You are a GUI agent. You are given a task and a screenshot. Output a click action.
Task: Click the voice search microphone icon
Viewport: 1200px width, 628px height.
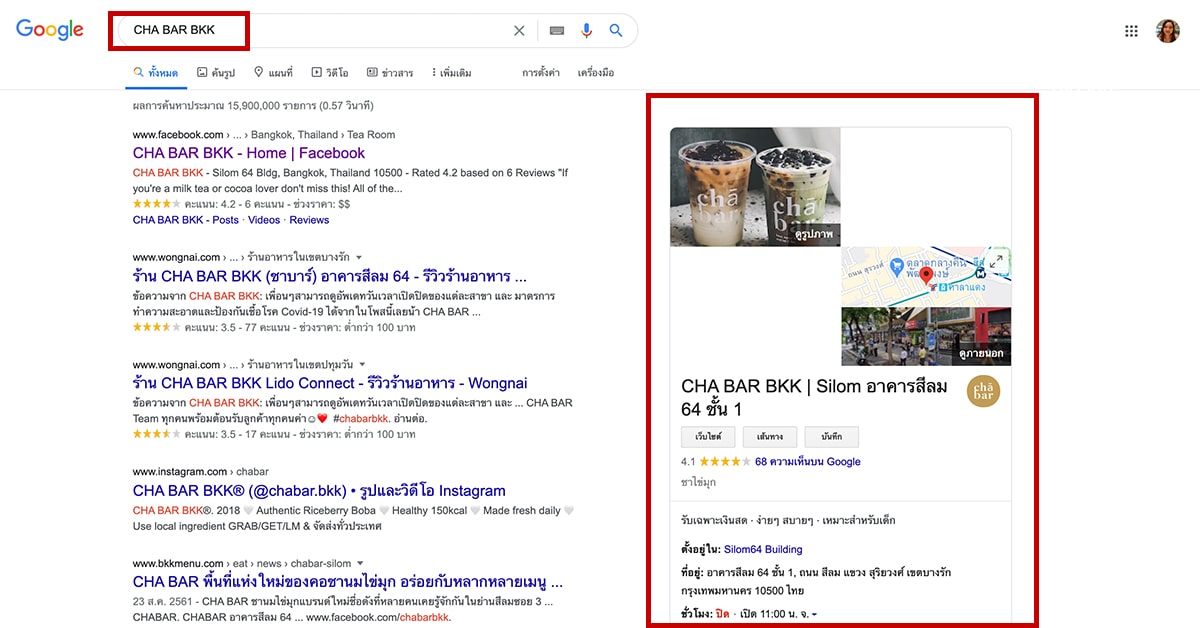coord(587,30)
